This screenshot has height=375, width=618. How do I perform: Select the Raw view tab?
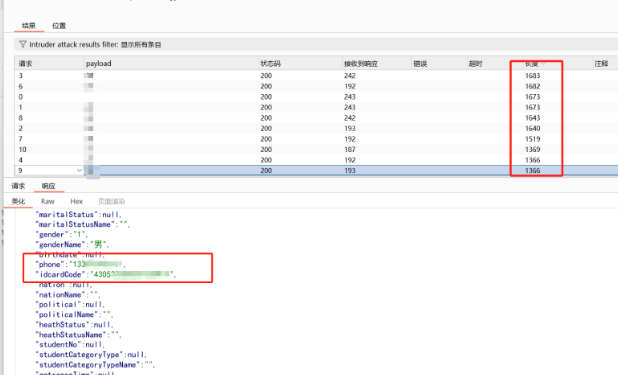pyautogui.click(x=47, y=201)
